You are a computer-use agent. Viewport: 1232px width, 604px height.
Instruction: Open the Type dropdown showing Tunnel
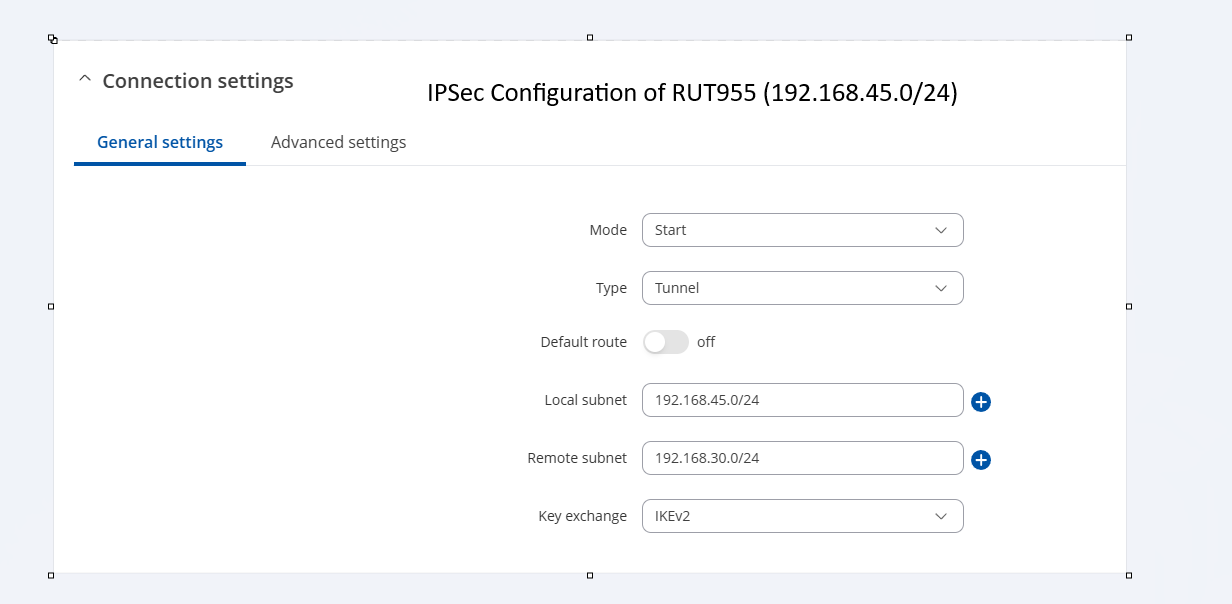802,288
